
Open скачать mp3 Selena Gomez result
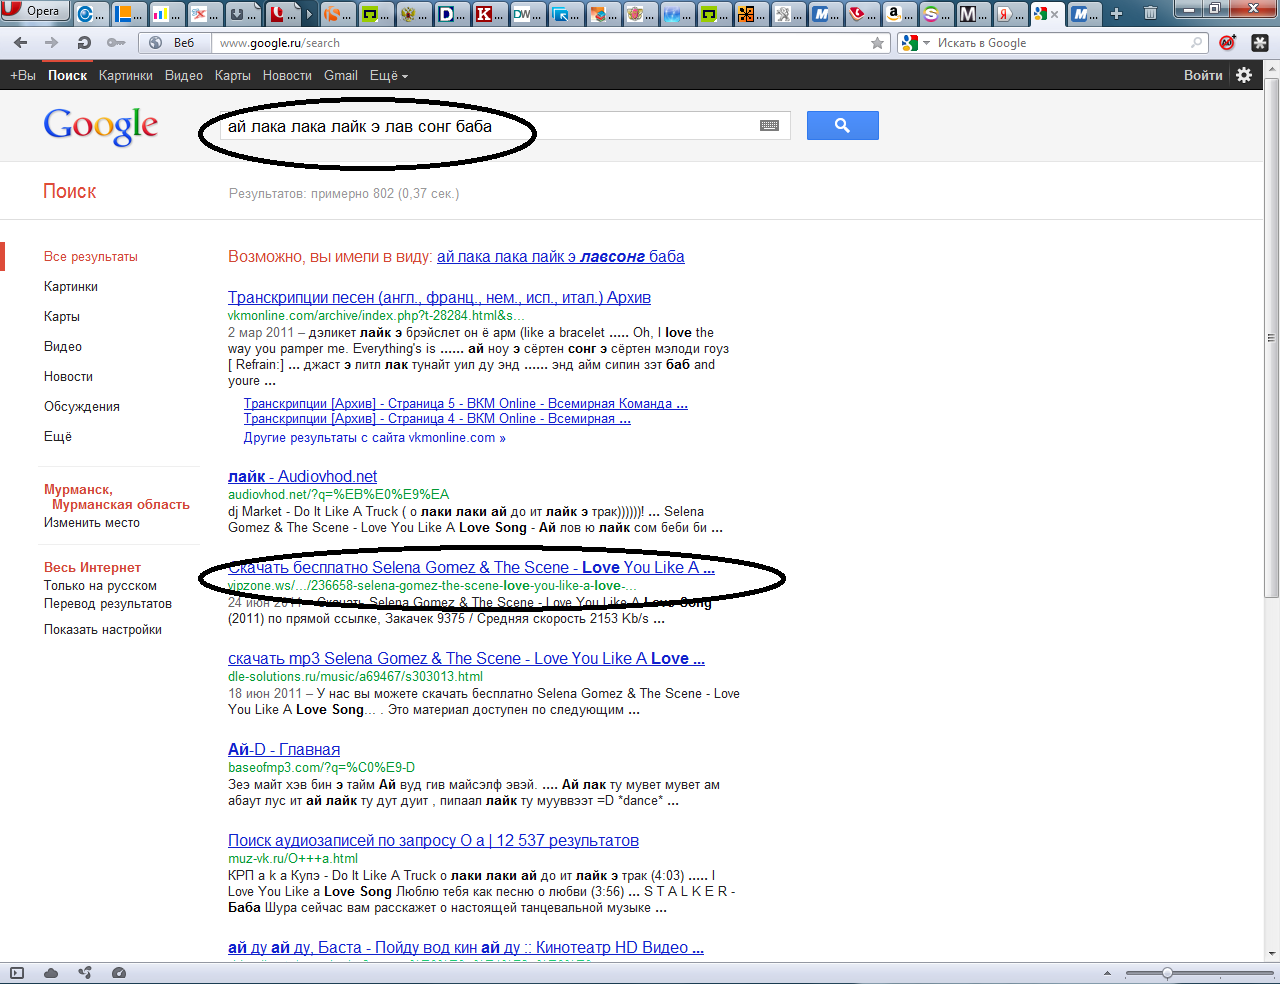pyautogui.click(x=466, y=659)
